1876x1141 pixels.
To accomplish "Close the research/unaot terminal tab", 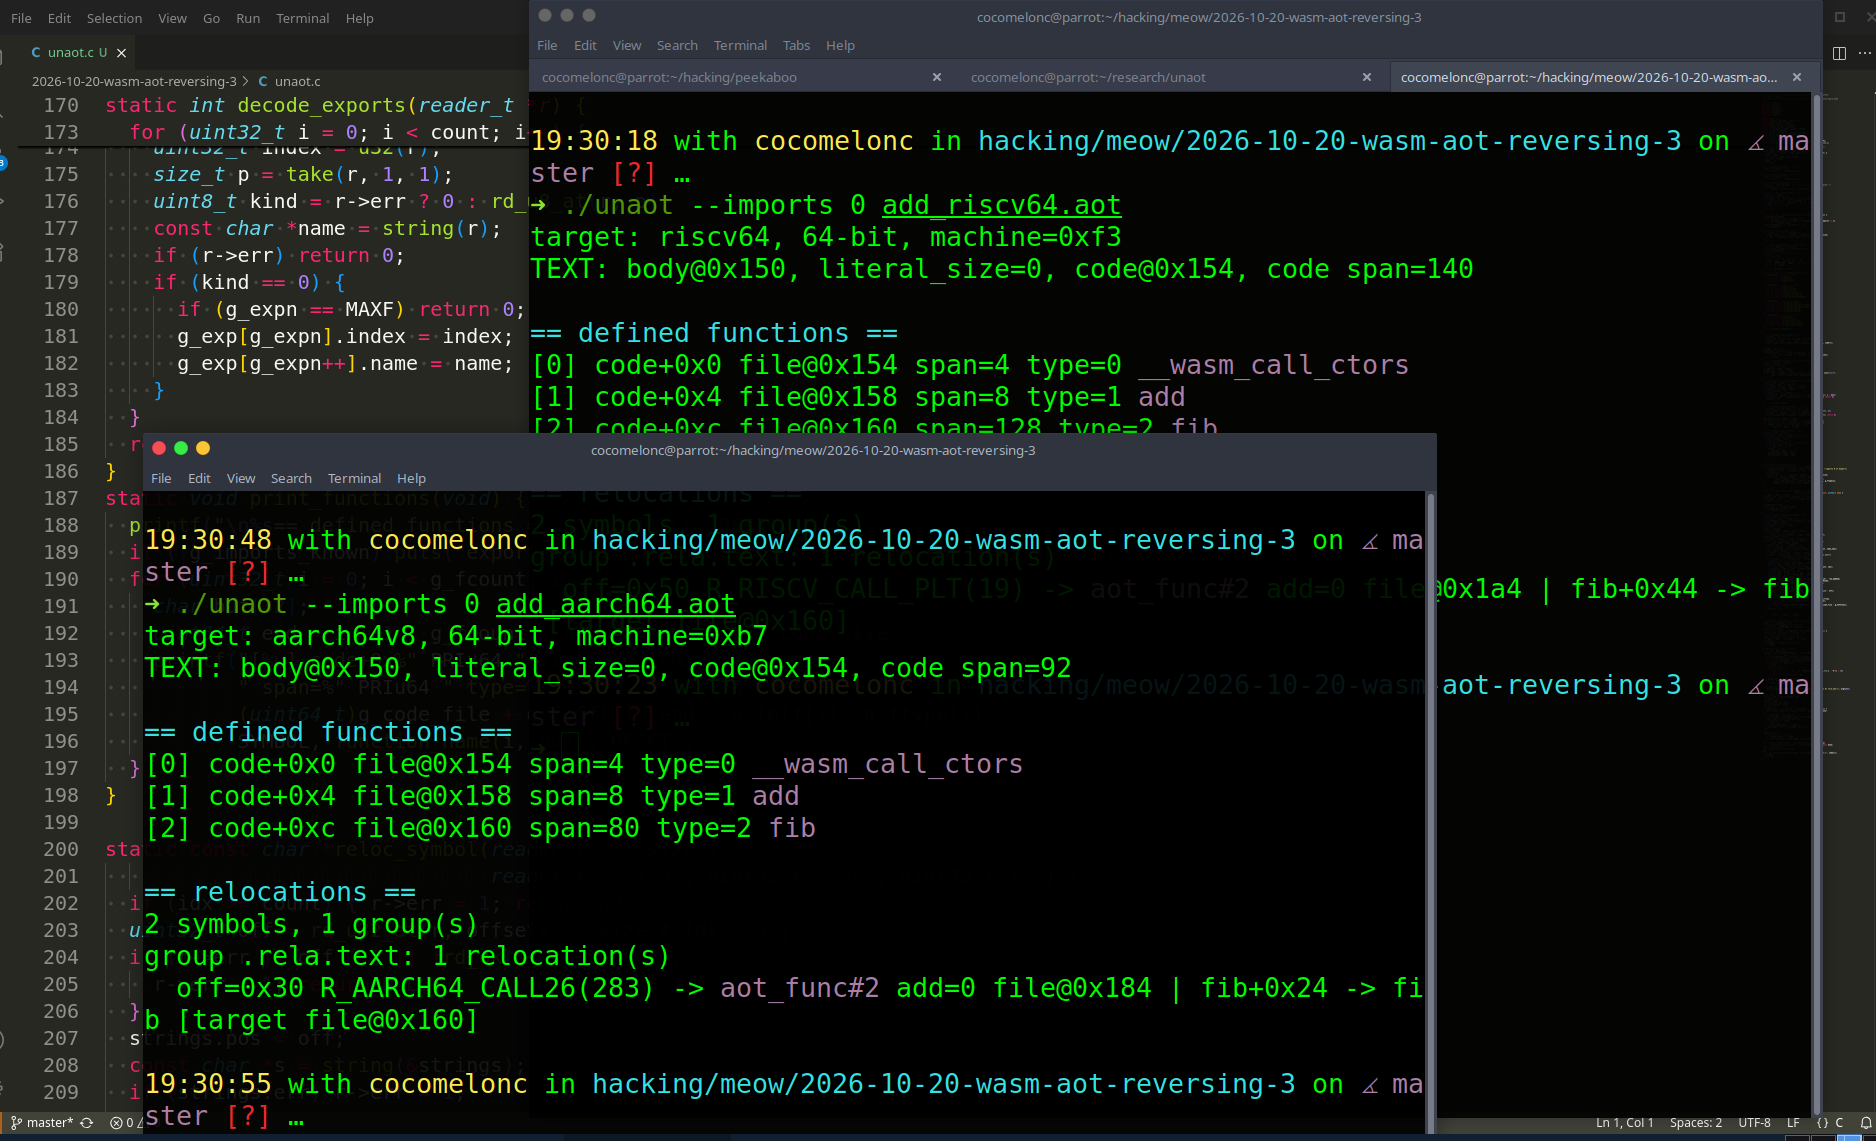I will (1367, 77).
